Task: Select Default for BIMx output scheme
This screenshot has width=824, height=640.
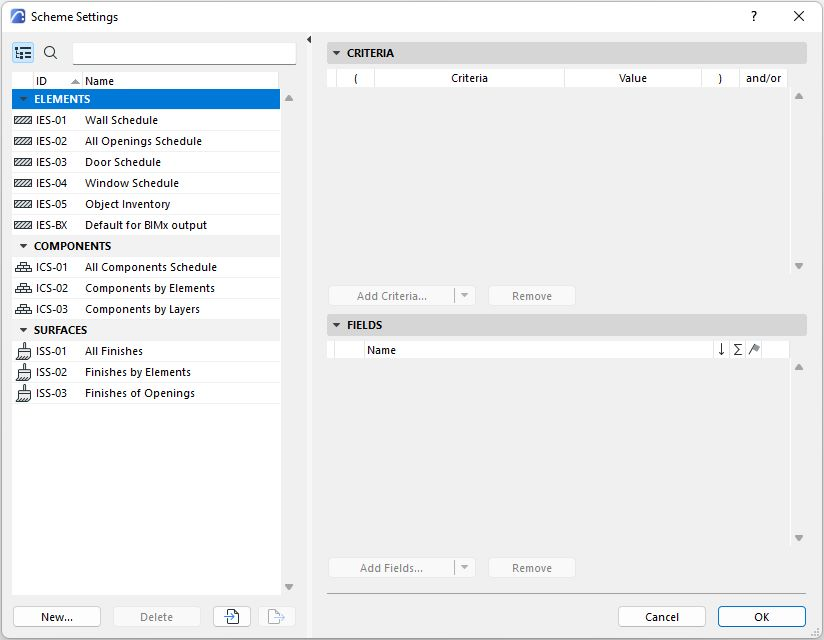Action: (146, 225)
